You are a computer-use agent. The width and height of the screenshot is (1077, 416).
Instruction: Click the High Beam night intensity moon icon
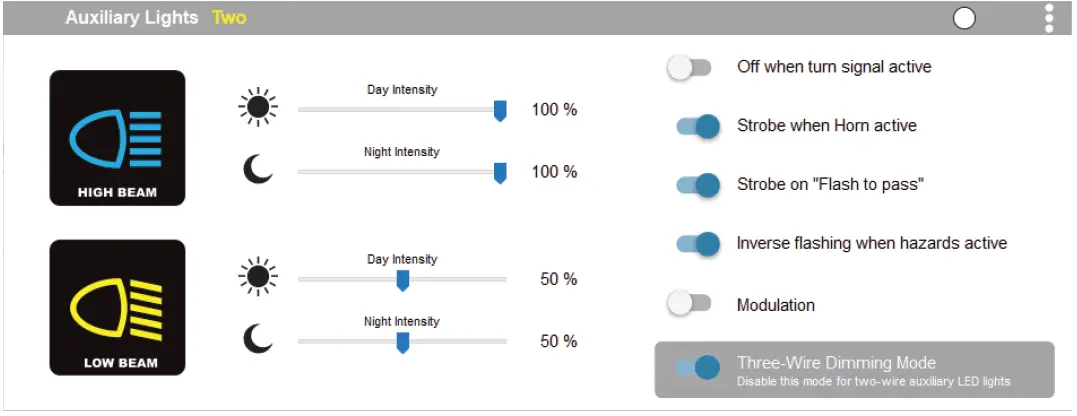click(x=258, y=170)
